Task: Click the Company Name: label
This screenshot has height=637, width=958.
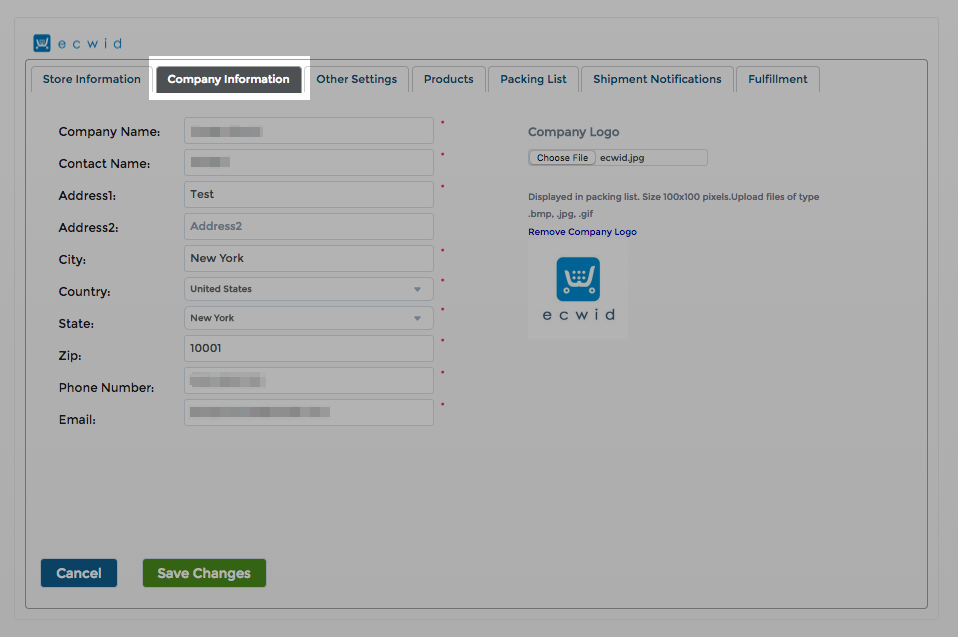Action: point(109,132)
